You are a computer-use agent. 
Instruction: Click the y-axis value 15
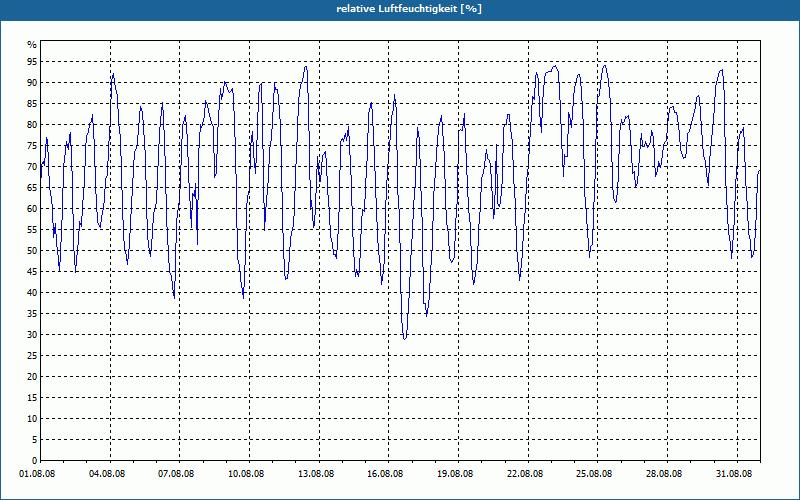[x=32, y=397]
